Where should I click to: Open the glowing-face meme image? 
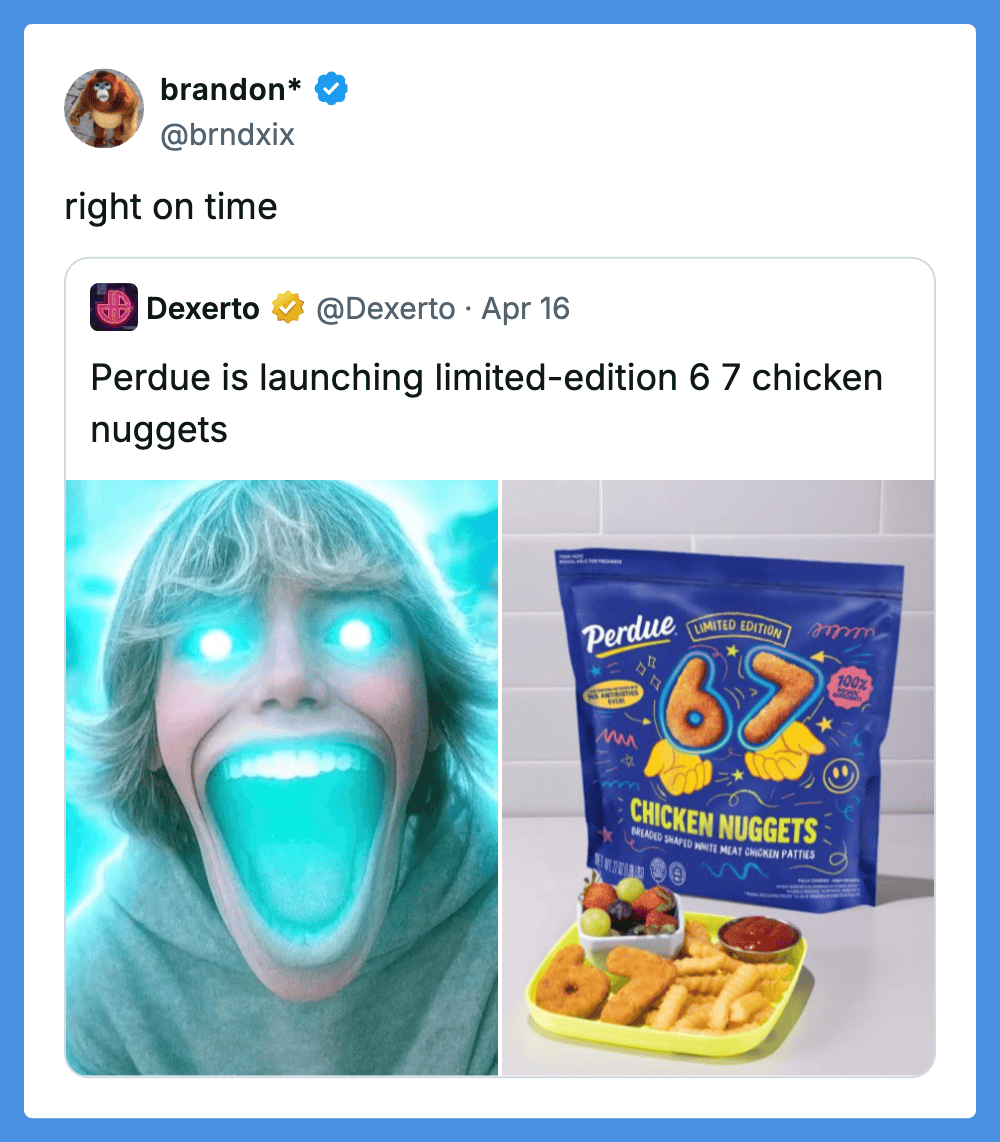pyautogui.click(x=281, y=777)
